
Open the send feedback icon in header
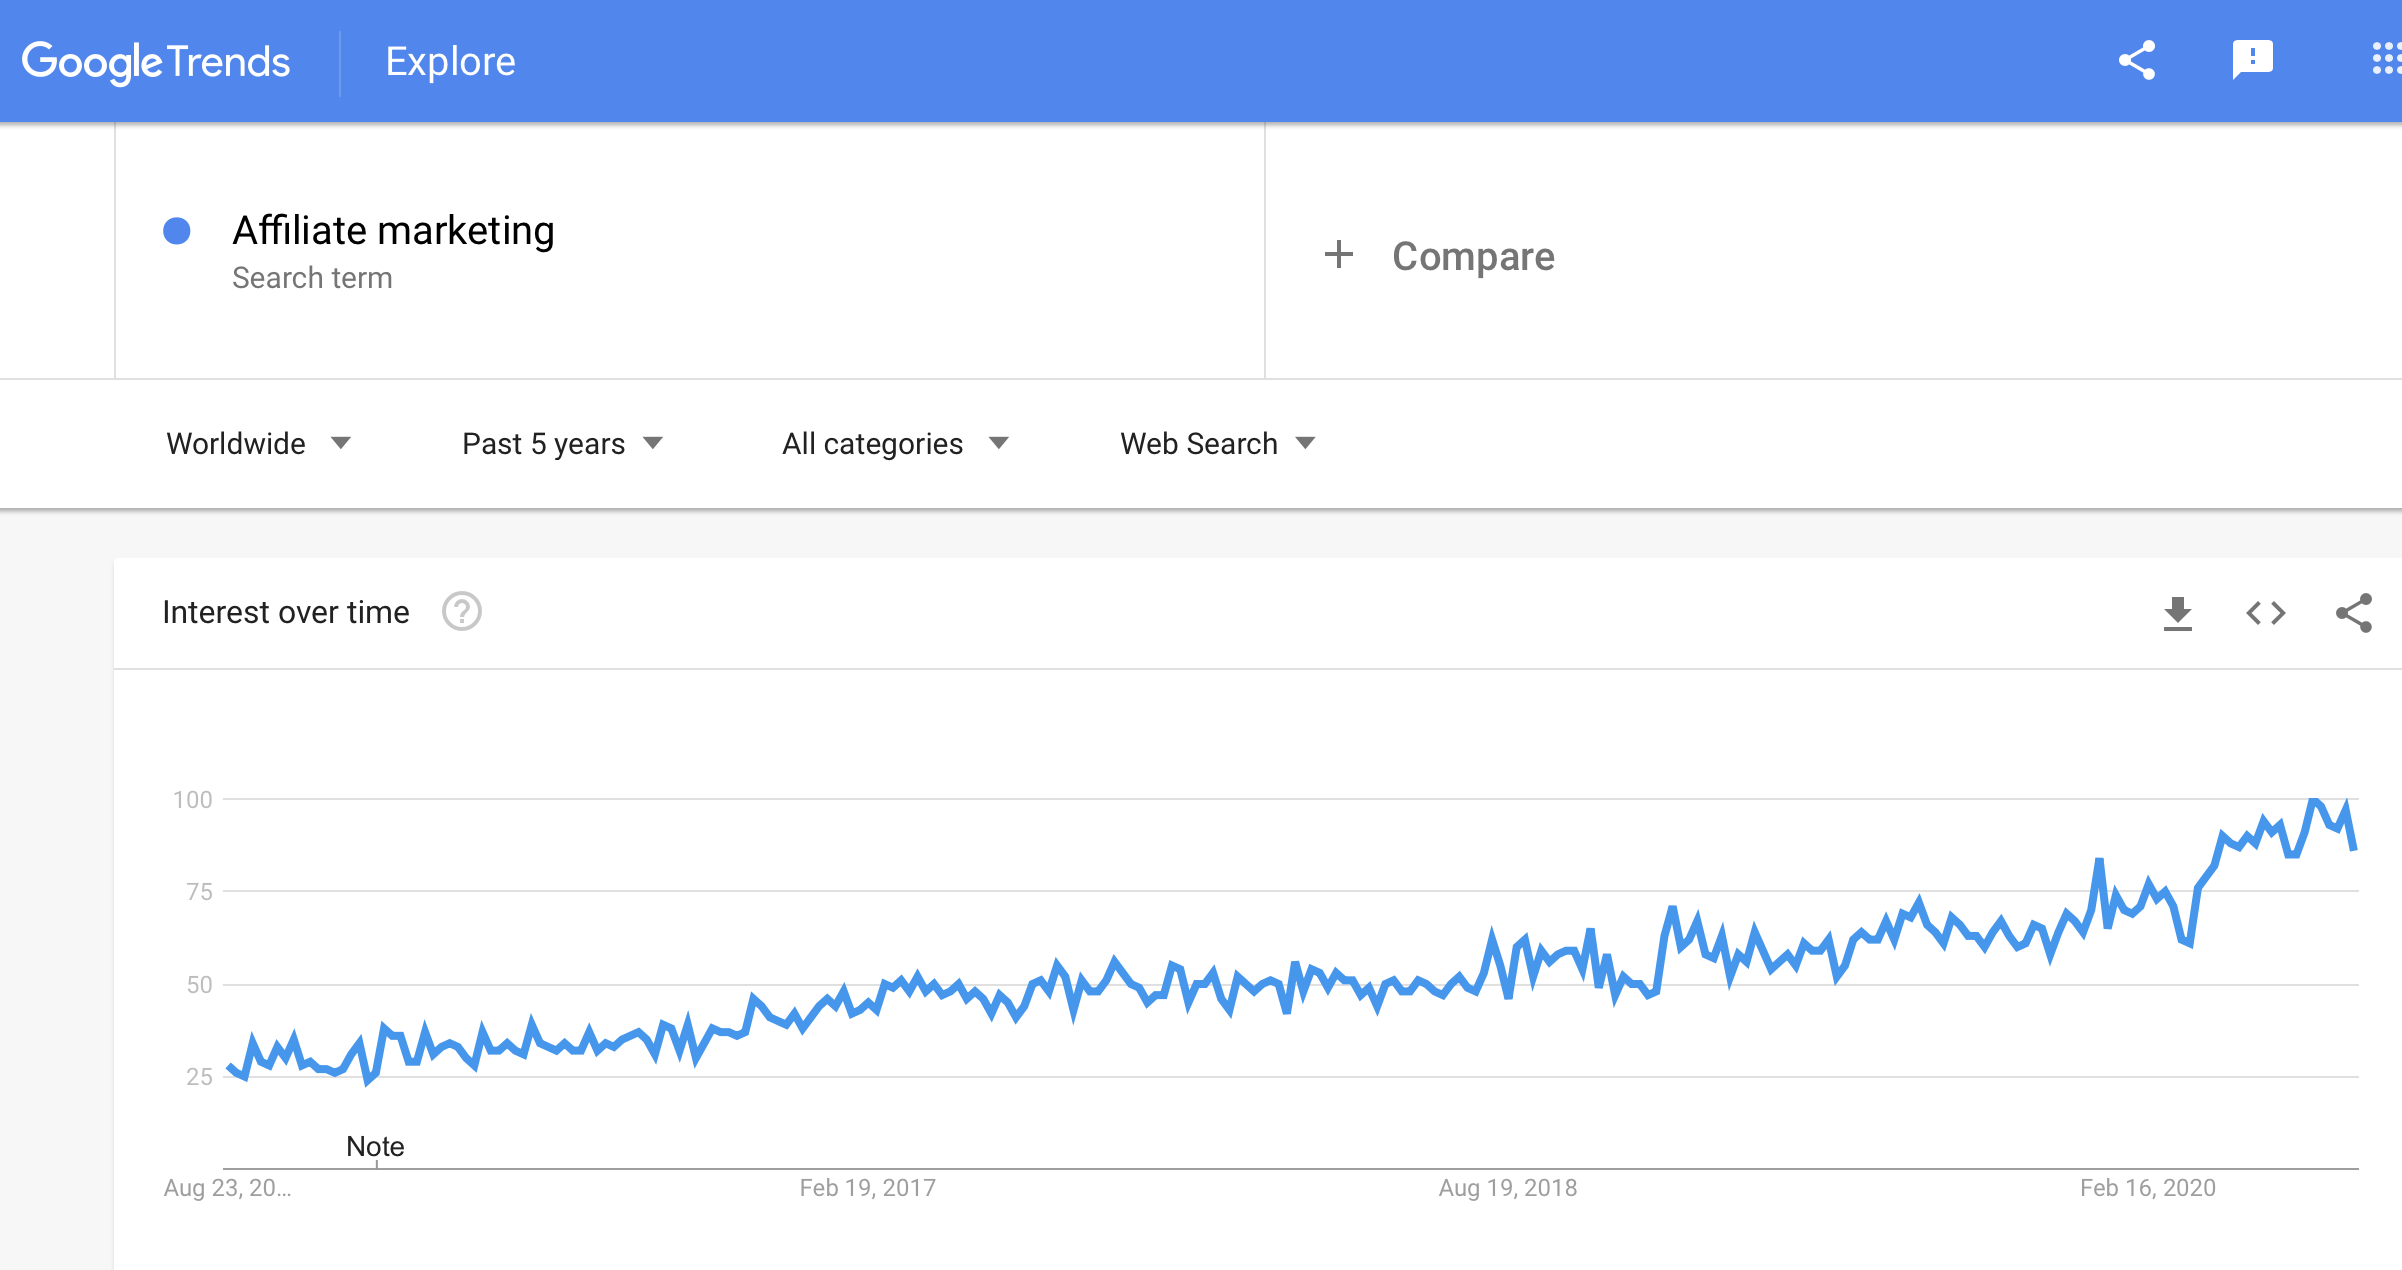pos(2253,60)
